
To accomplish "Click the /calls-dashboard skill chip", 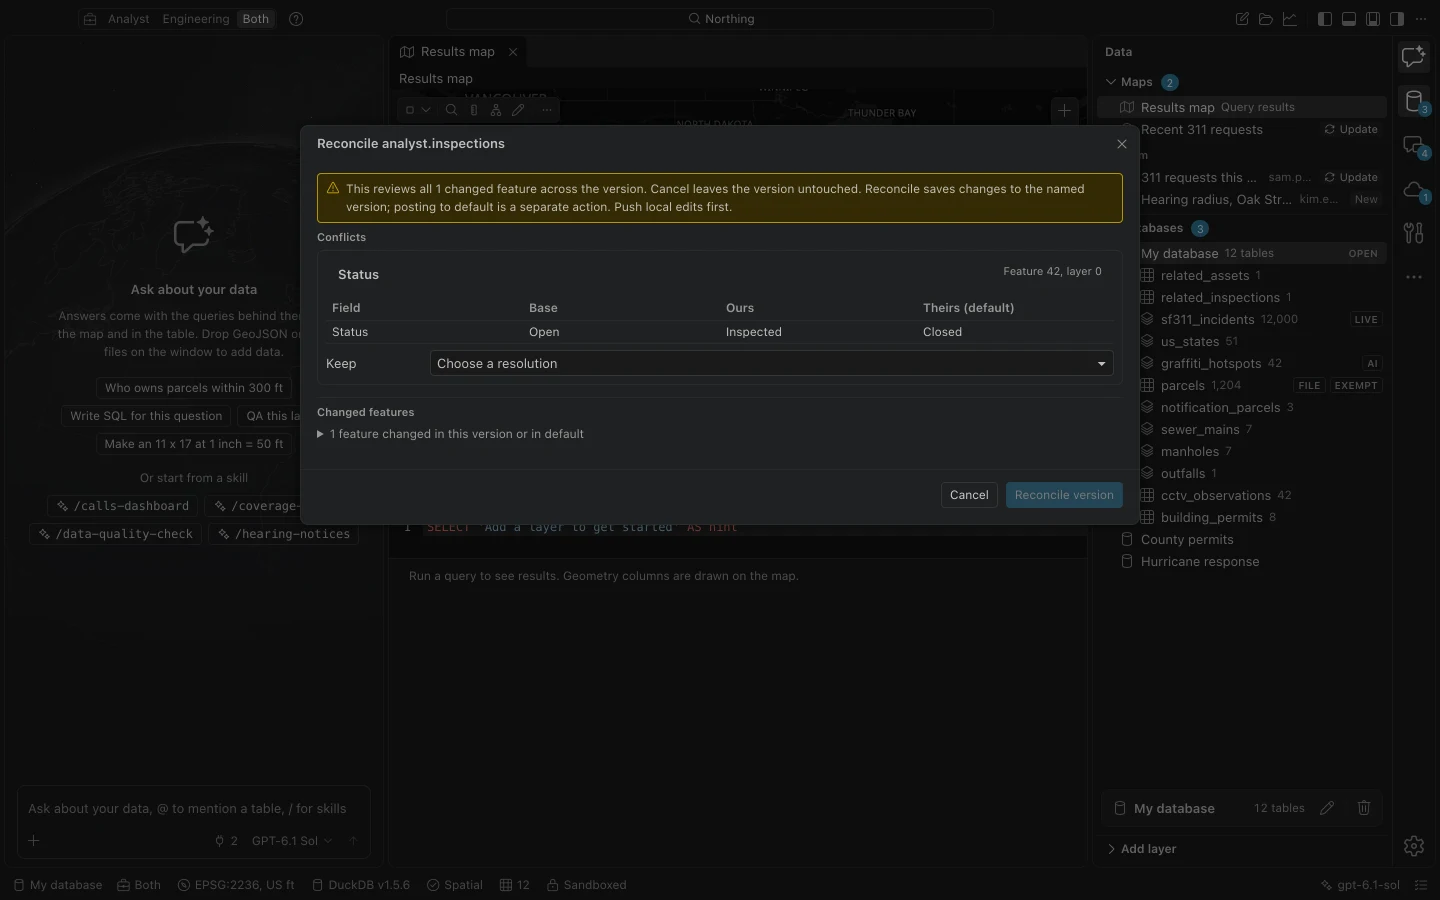I will click(x=124, y=506).
